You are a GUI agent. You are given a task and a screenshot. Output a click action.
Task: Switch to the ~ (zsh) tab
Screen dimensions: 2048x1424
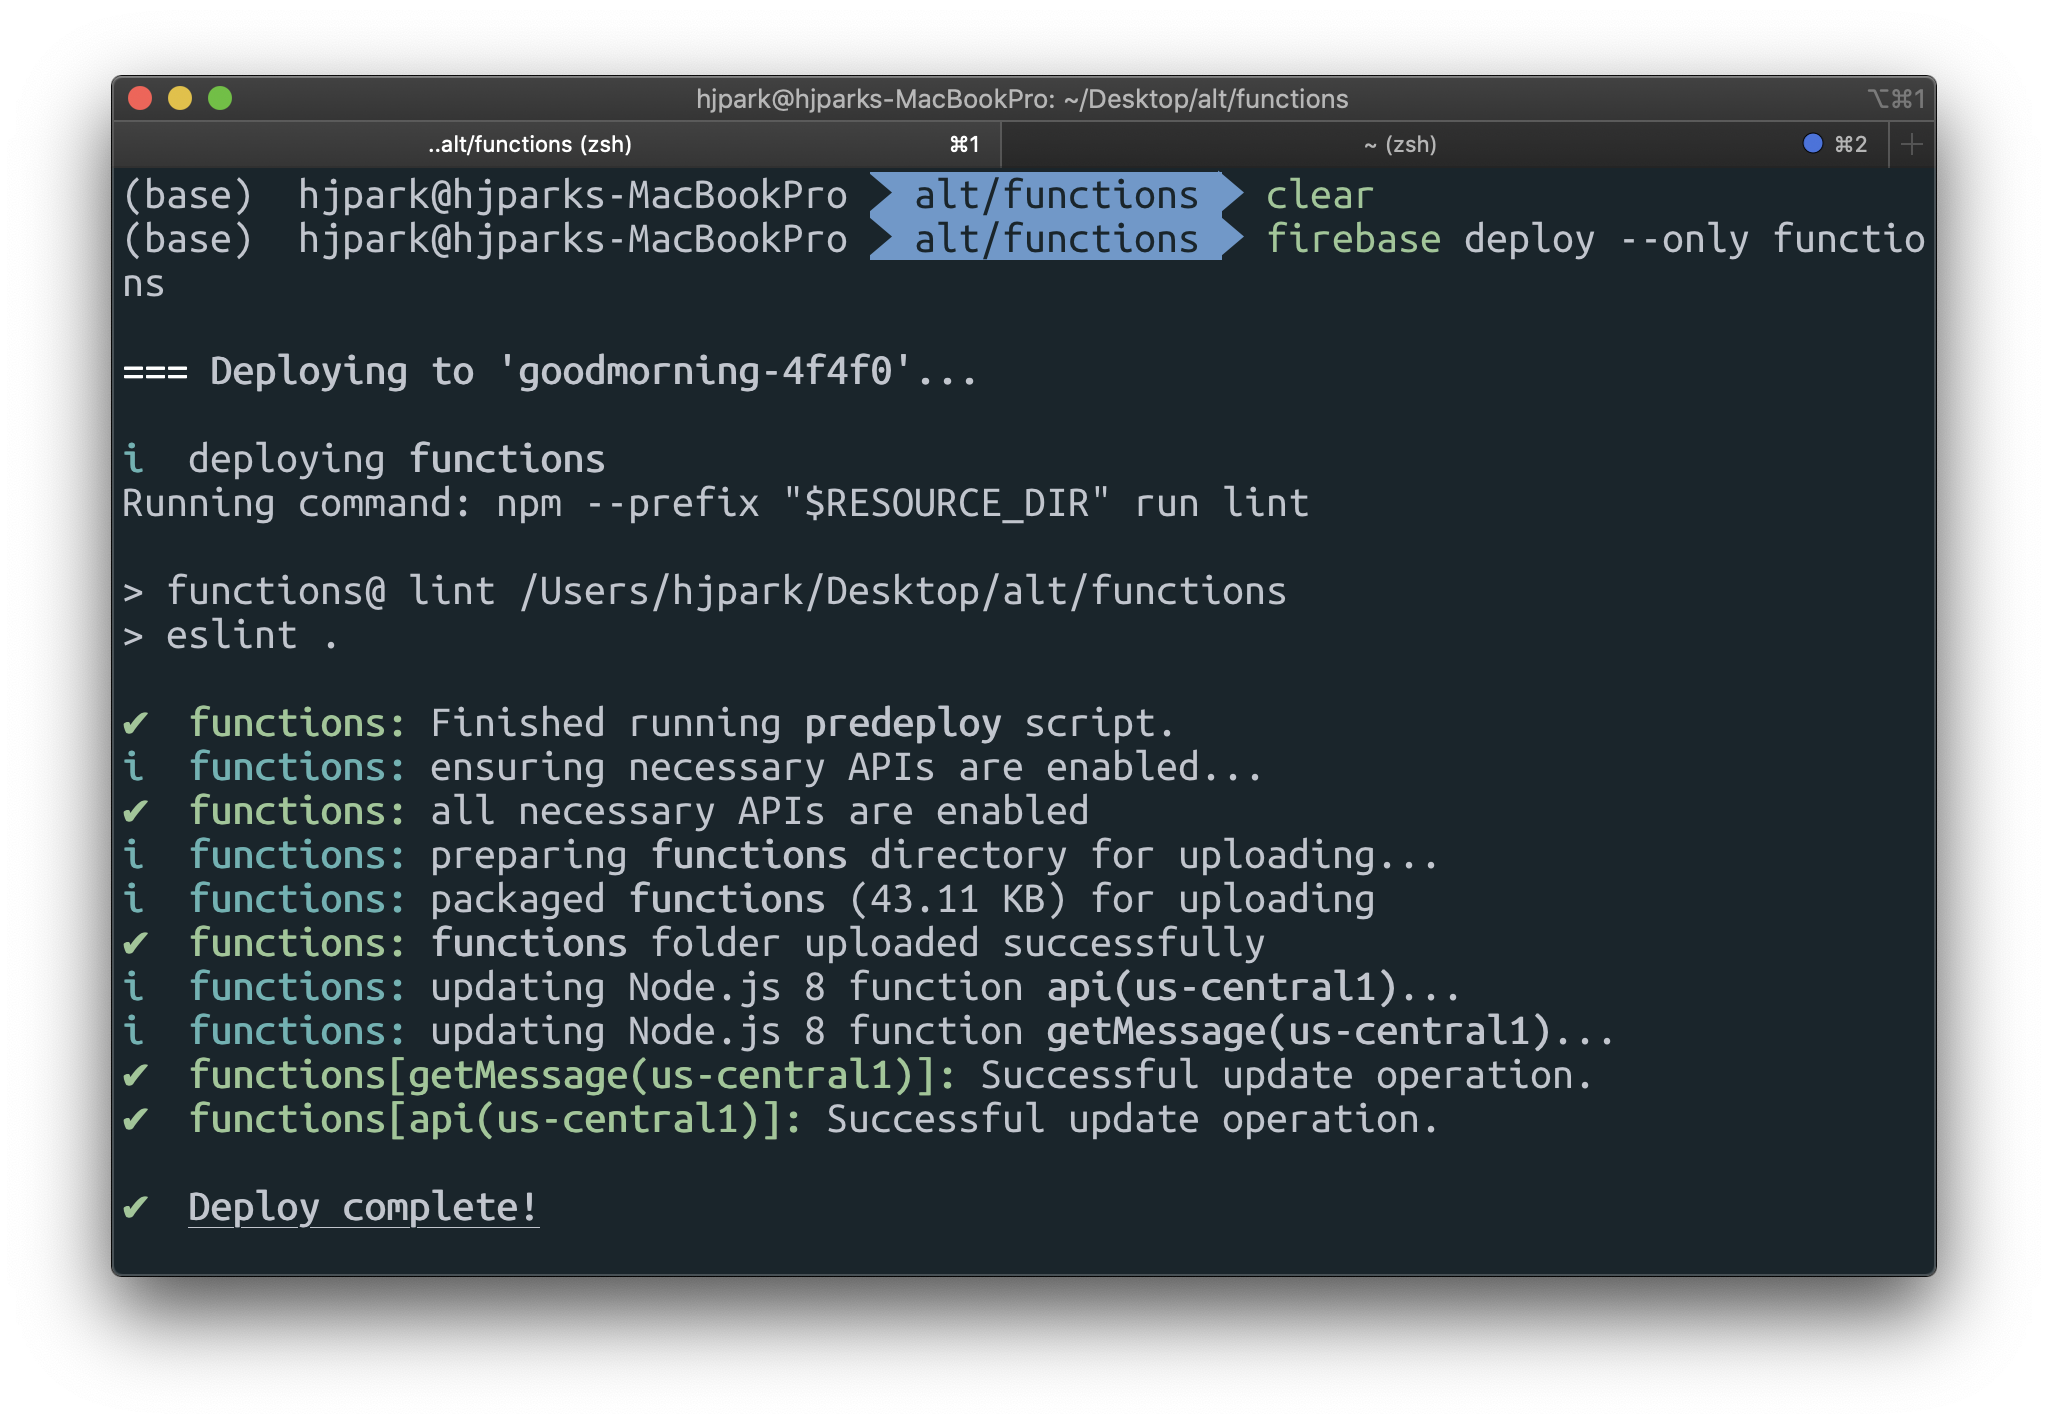1399,144
